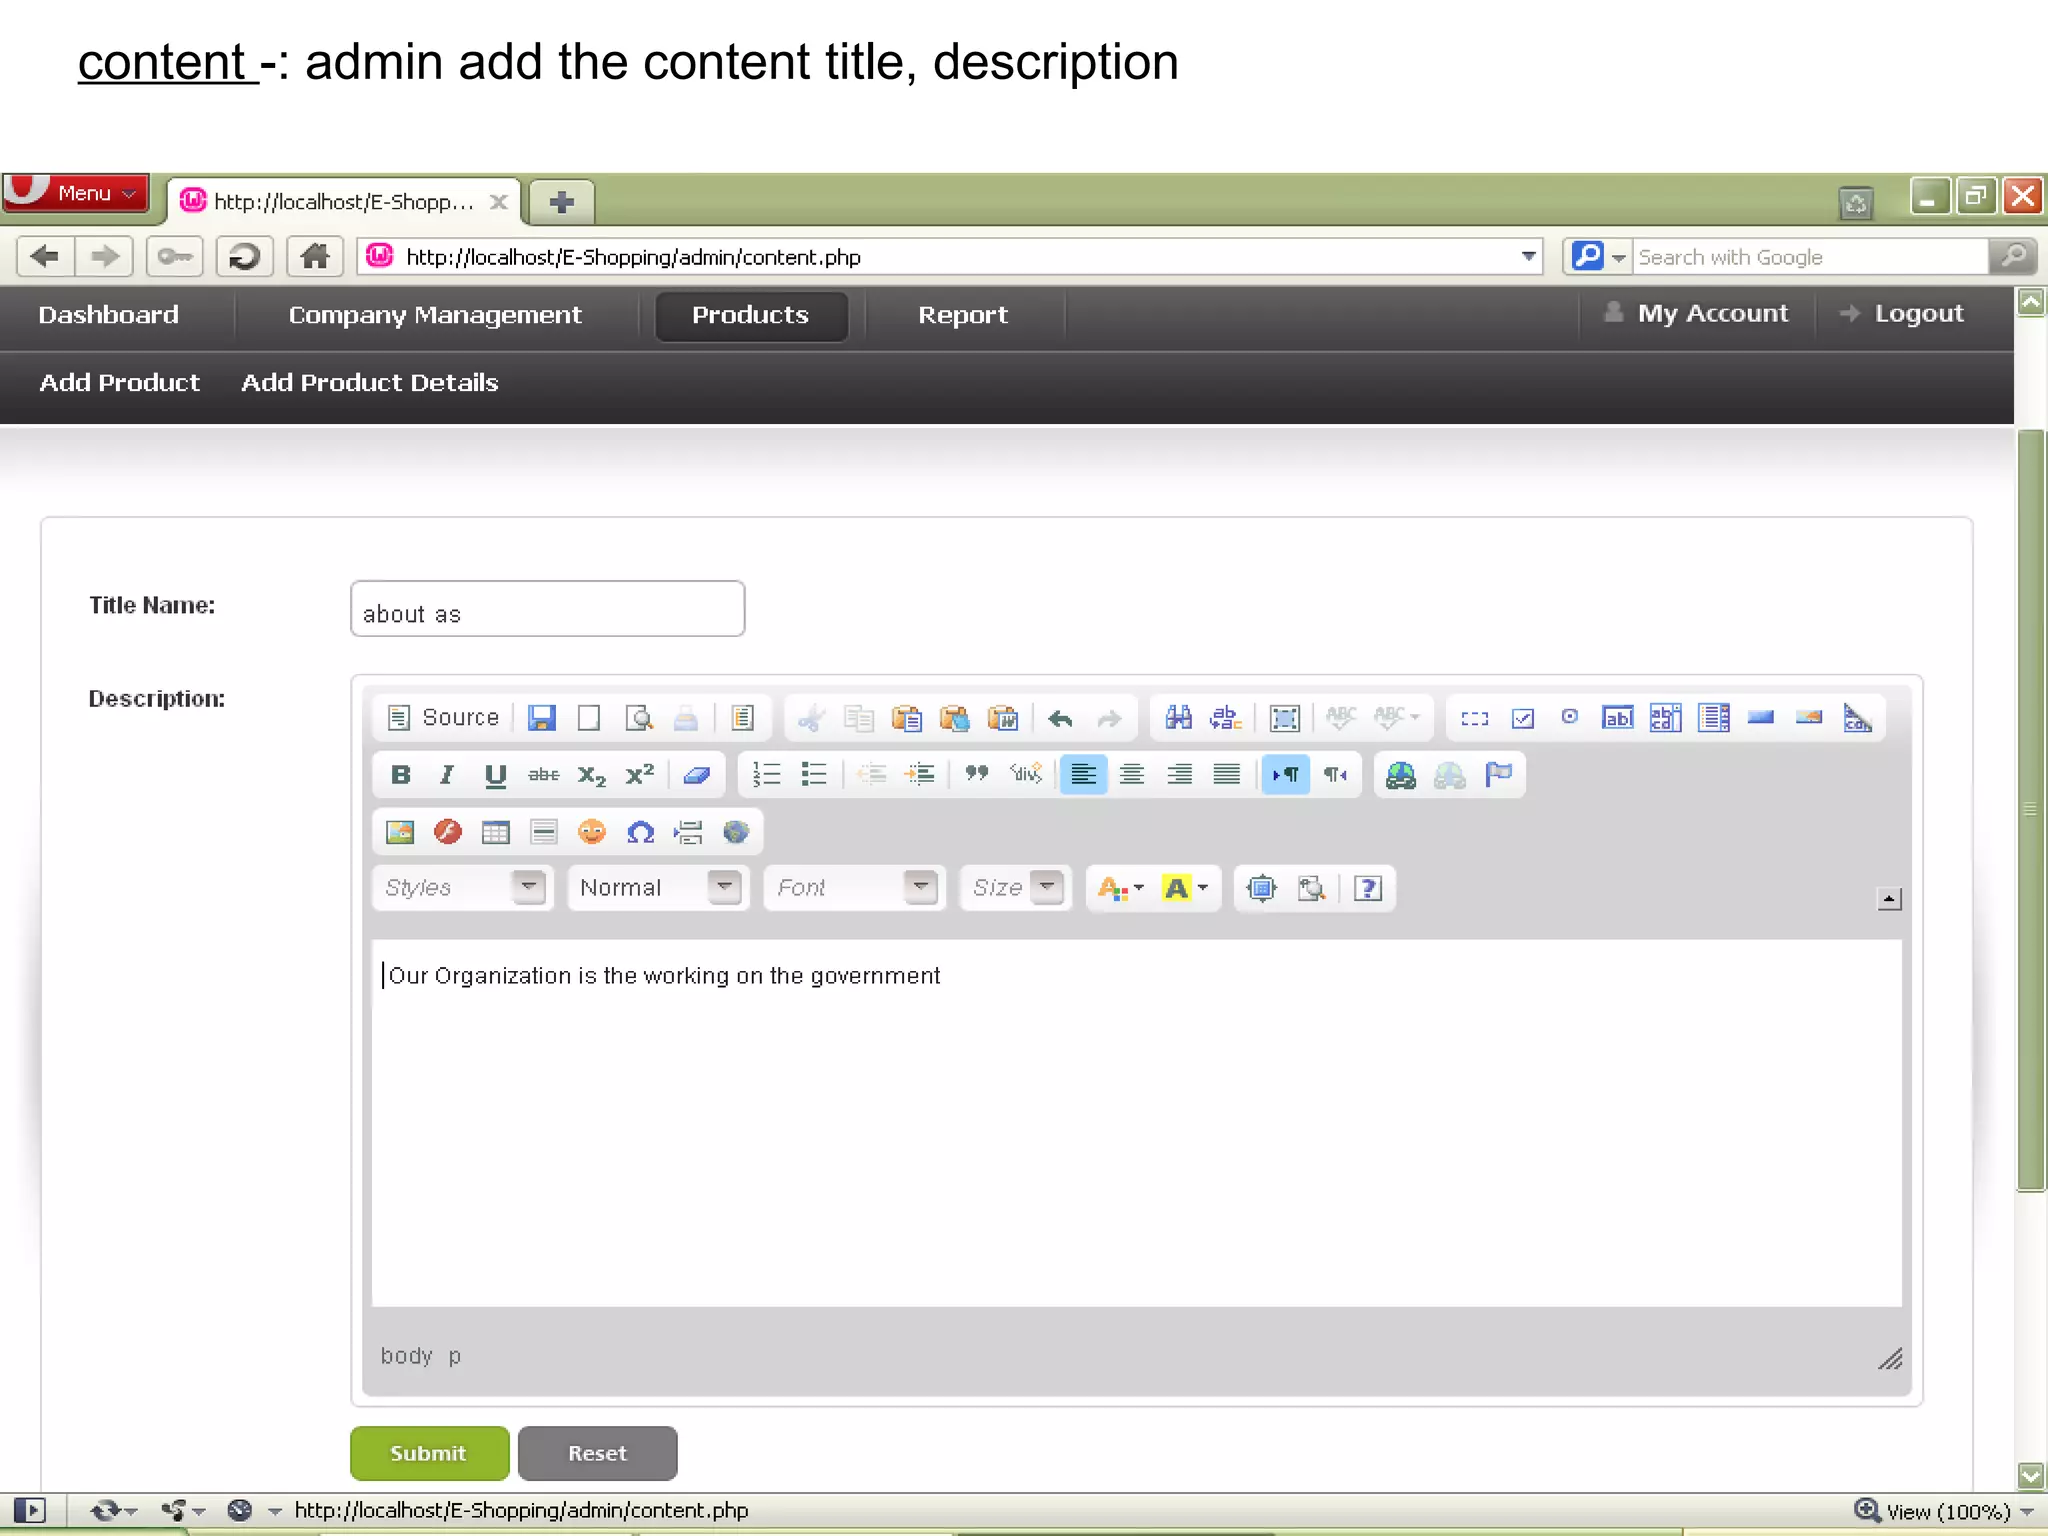Insert a smiley emoticon
Screen dimensions: 2048x1536
pyautogui.click(x=592, y=832)
